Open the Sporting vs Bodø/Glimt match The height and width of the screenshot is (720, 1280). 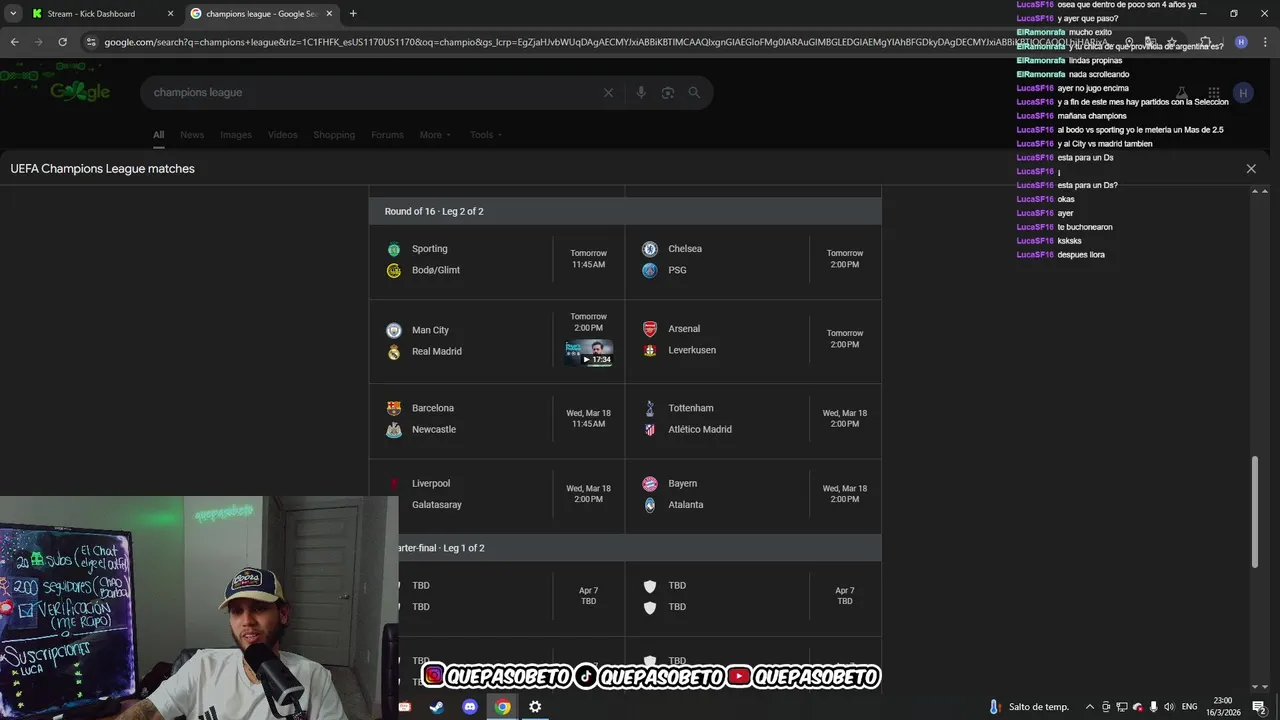497,260
